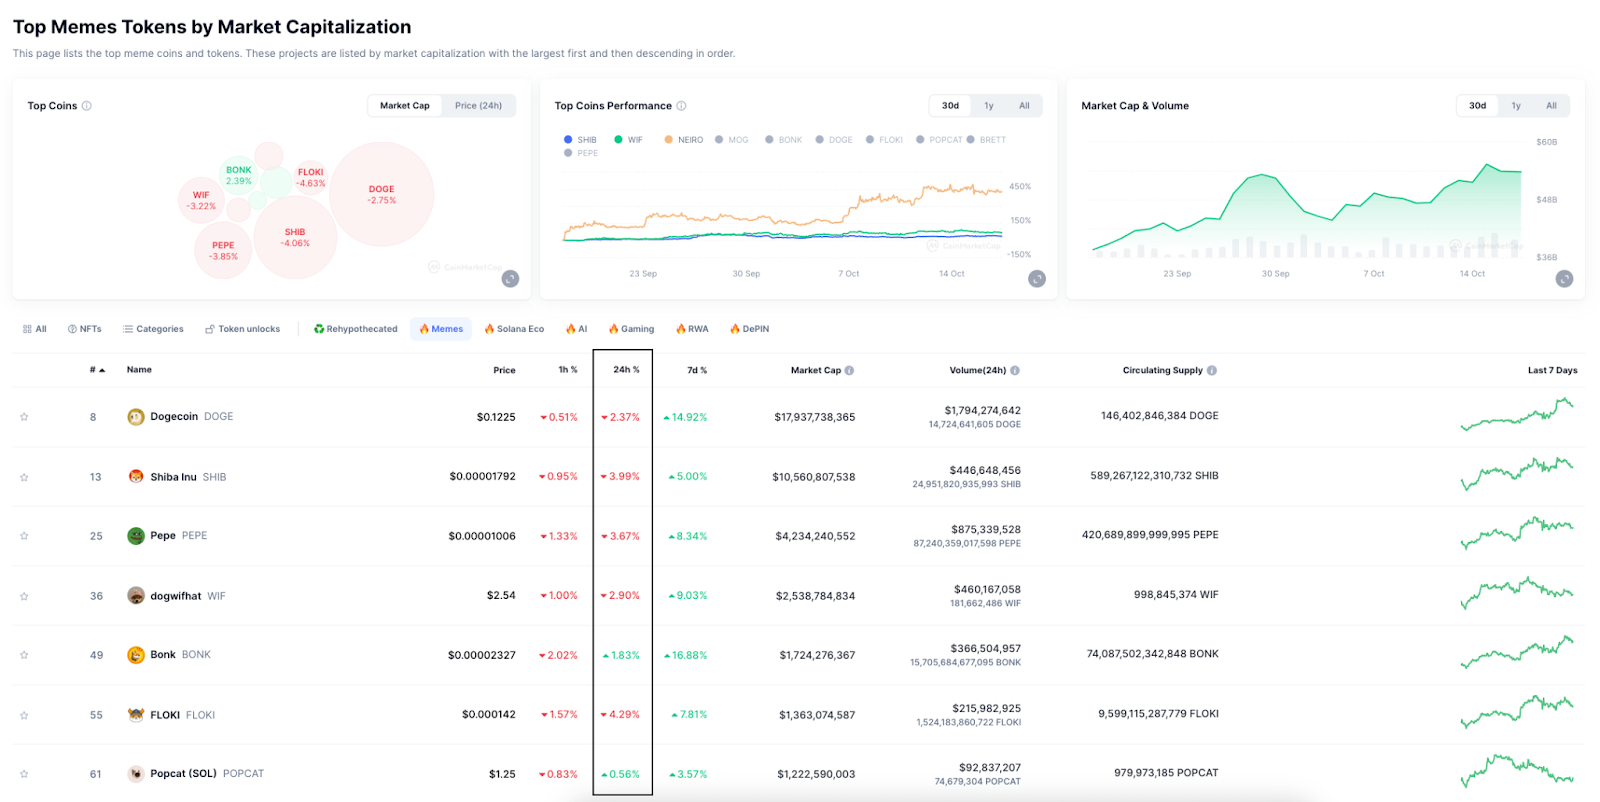Open the Token unlocks page
The height and width of the screenshot is (802, 1600).
click(243, 329)
